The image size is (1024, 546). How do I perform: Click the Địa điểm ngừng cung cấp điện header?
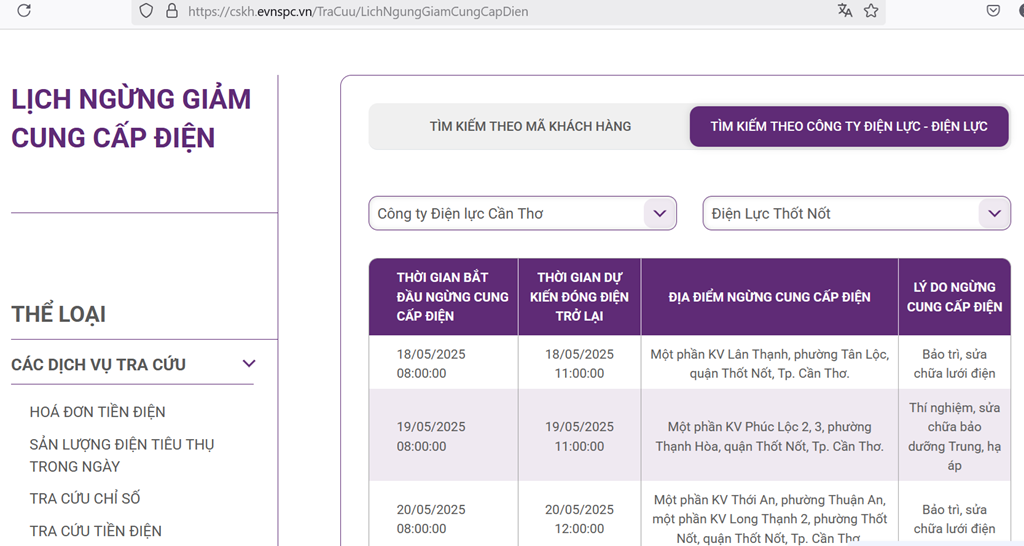tap(769, 297)
